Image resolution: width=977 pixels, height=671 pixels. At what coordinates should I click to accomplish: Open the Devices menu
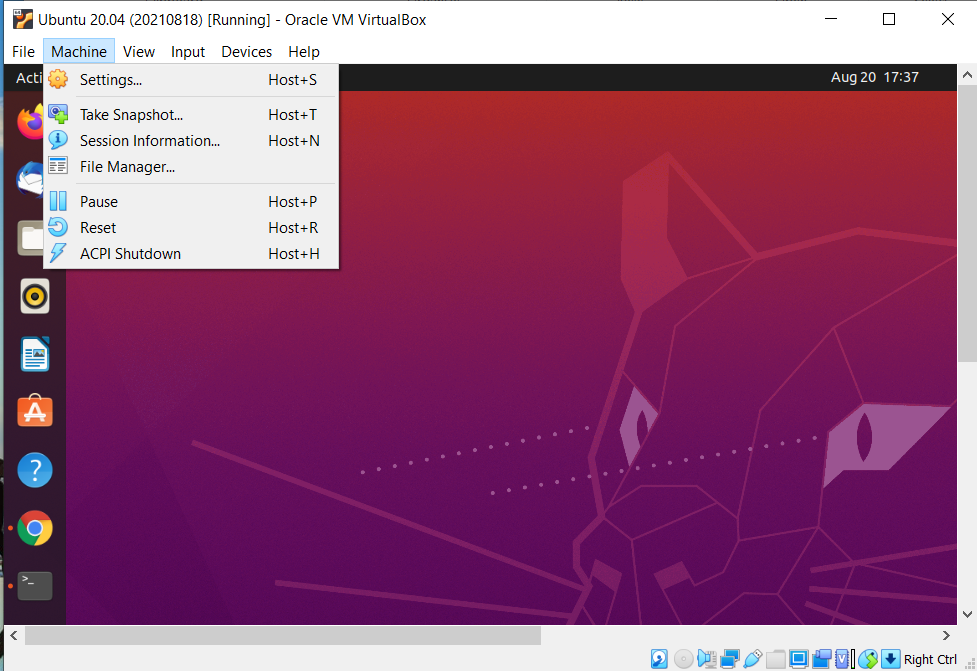click(x=247, y=52)
